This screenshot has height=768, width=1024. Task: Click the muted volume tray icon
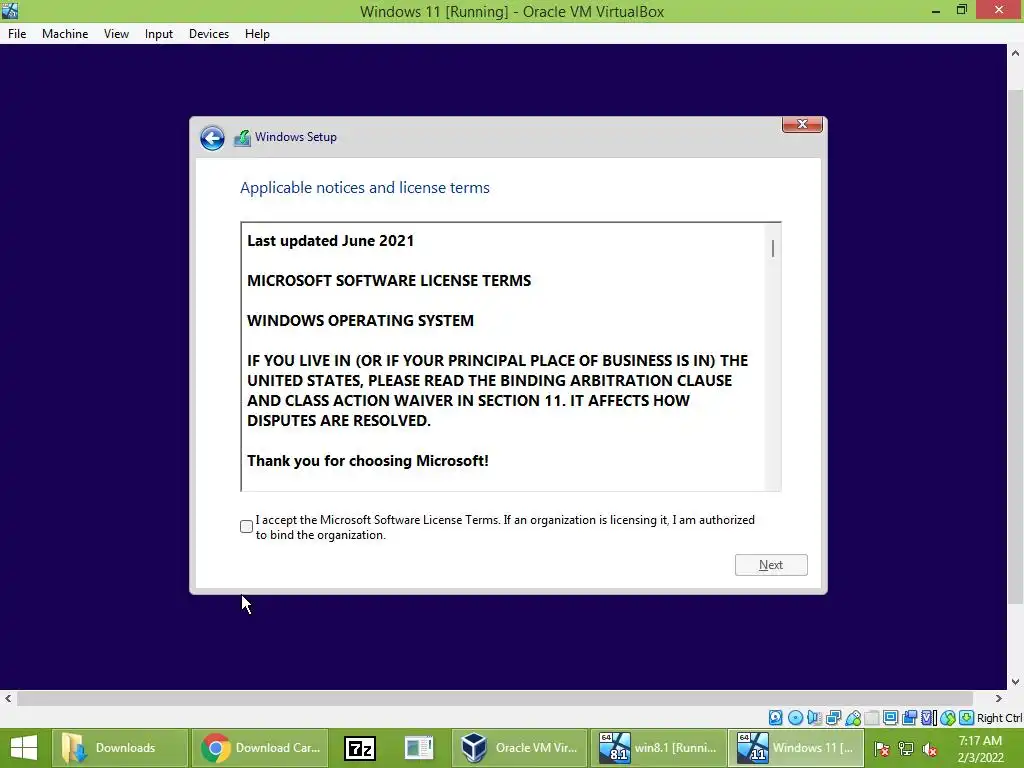pos(930,749)
